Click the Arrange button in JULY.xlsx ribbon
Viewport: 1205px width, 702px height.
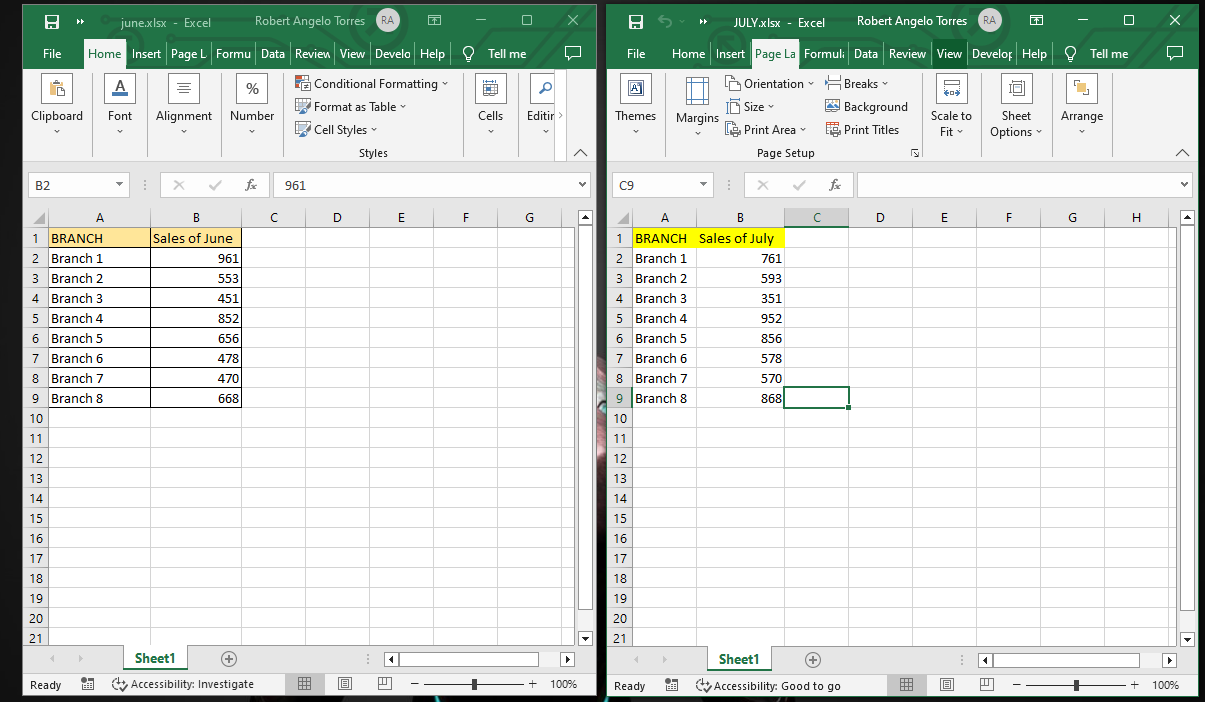1081,105
